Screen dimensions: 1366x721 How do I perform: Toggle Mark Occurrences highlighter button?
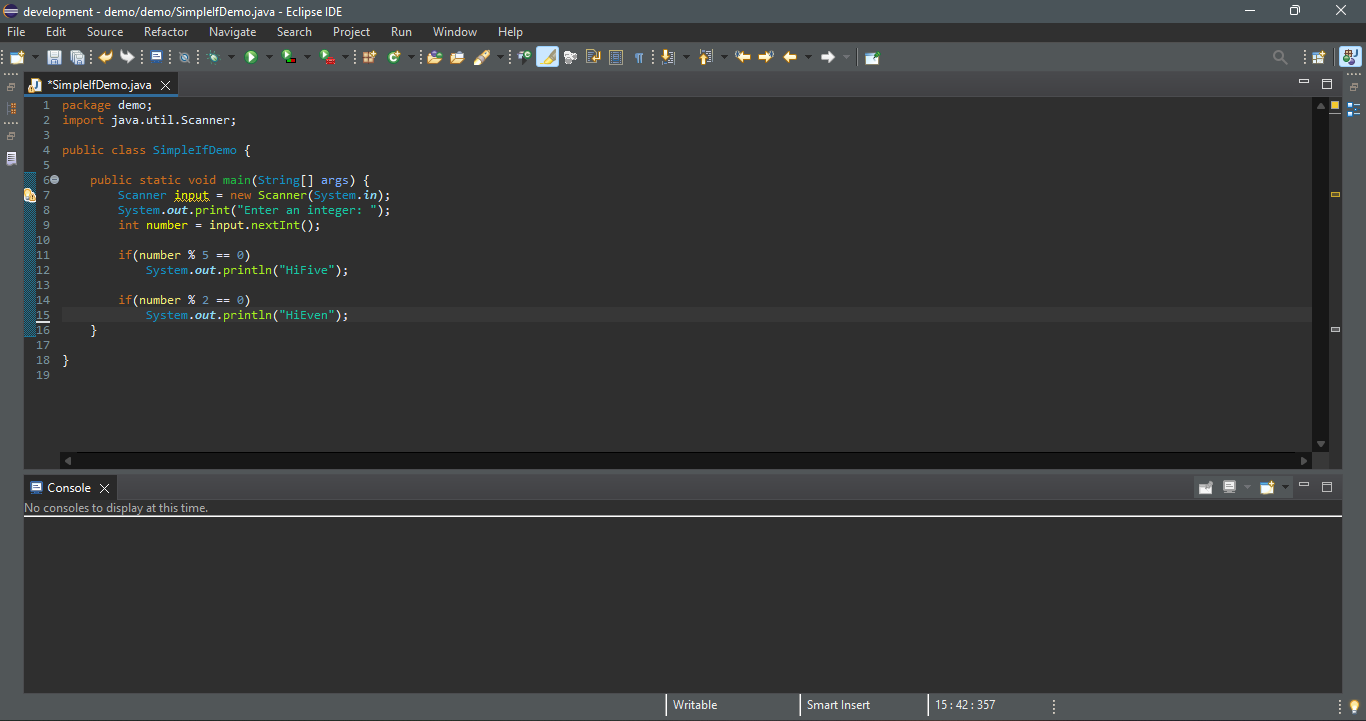coord(548,57)
